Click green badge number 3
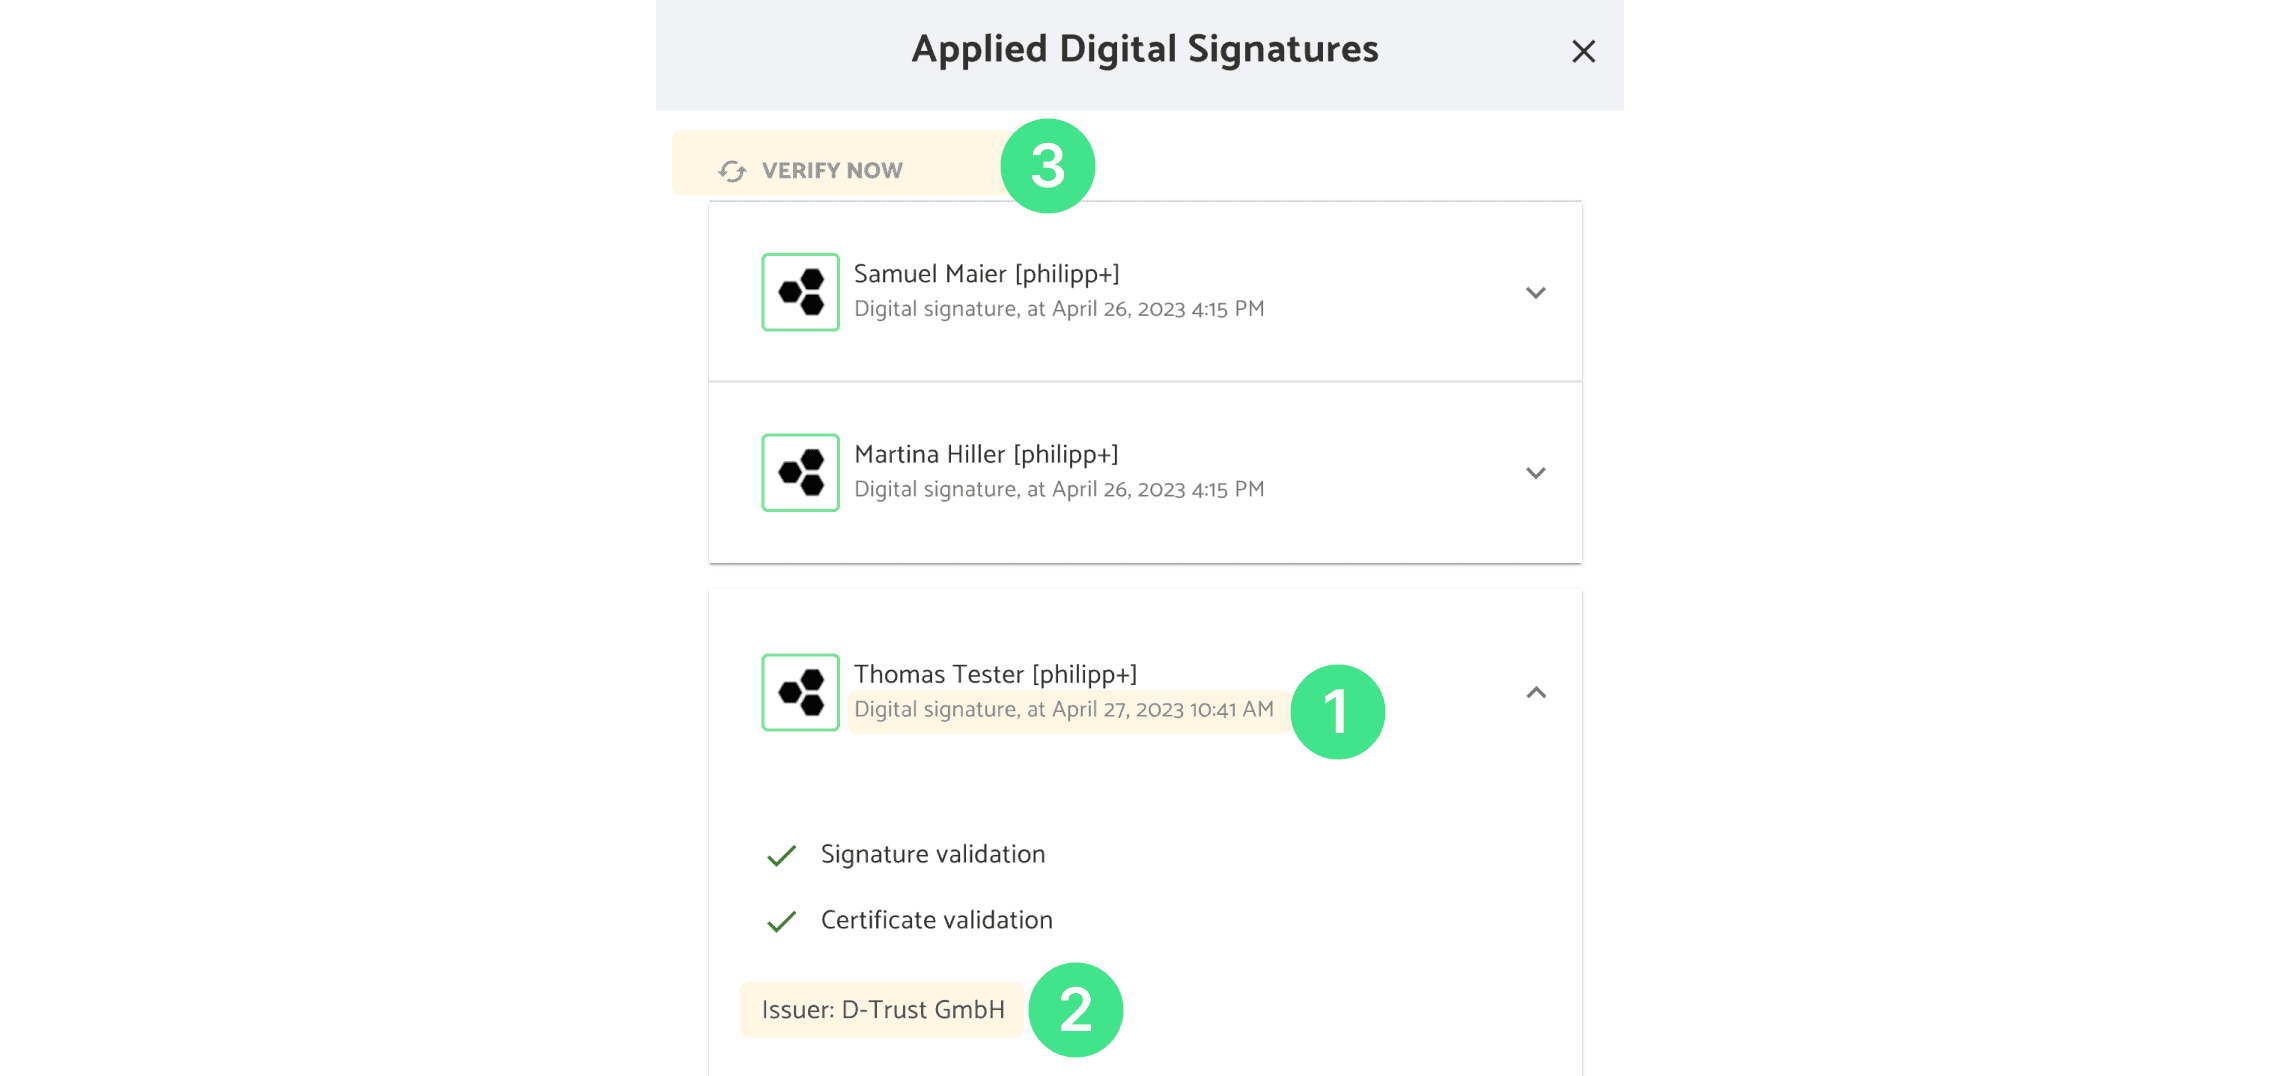 tap(1047, 165)
